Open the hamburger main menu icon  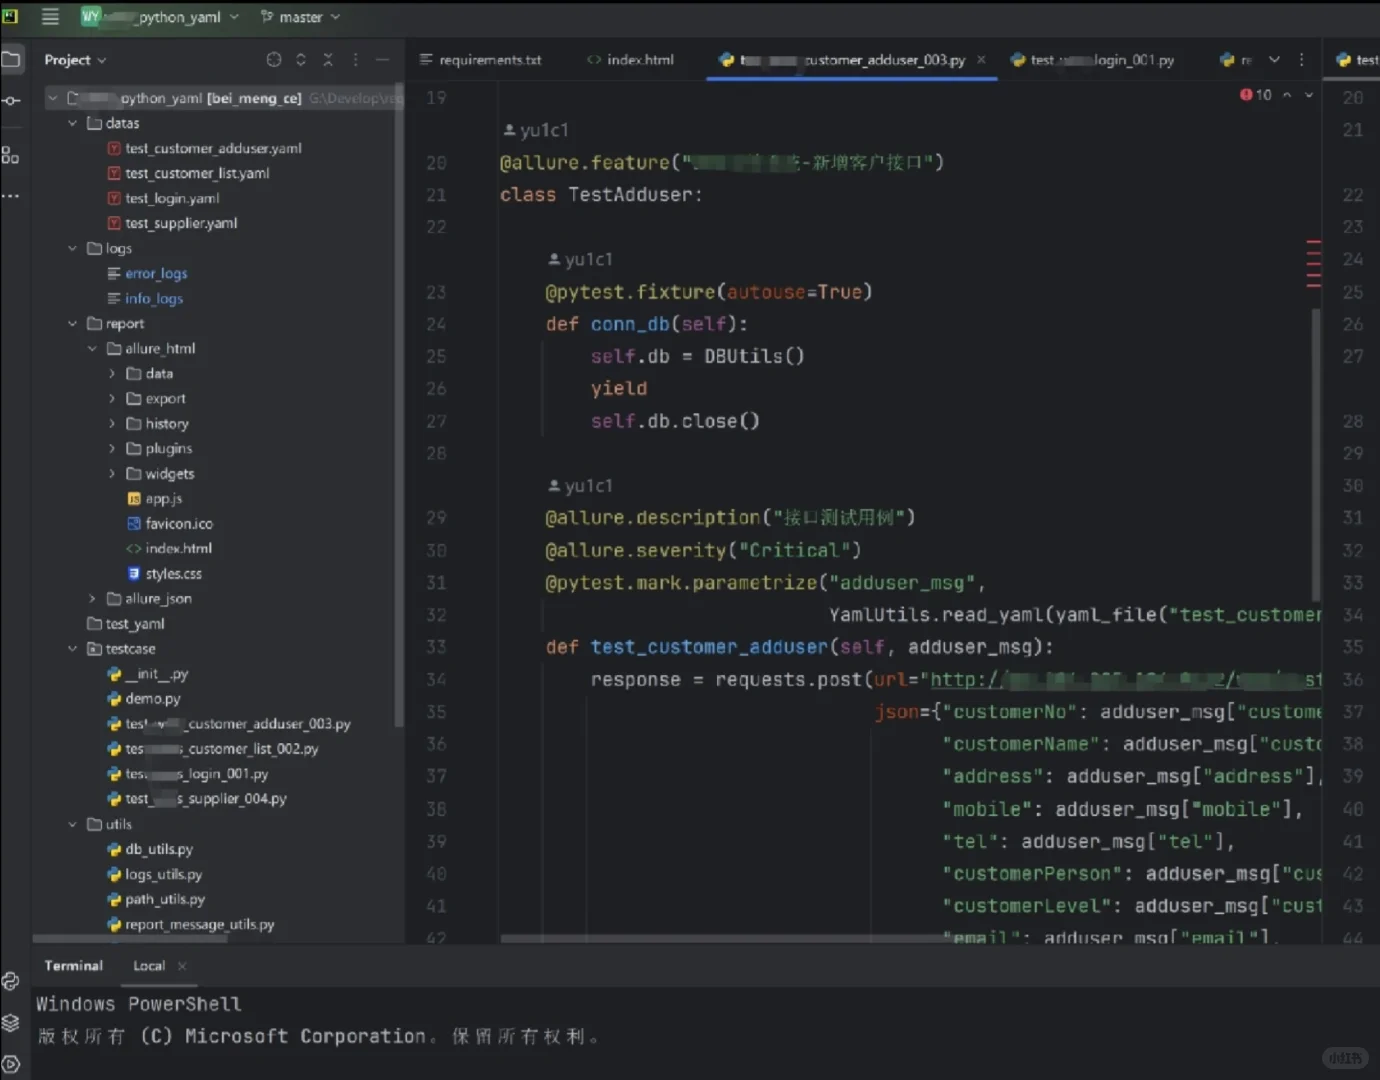[x=50, y=16]
